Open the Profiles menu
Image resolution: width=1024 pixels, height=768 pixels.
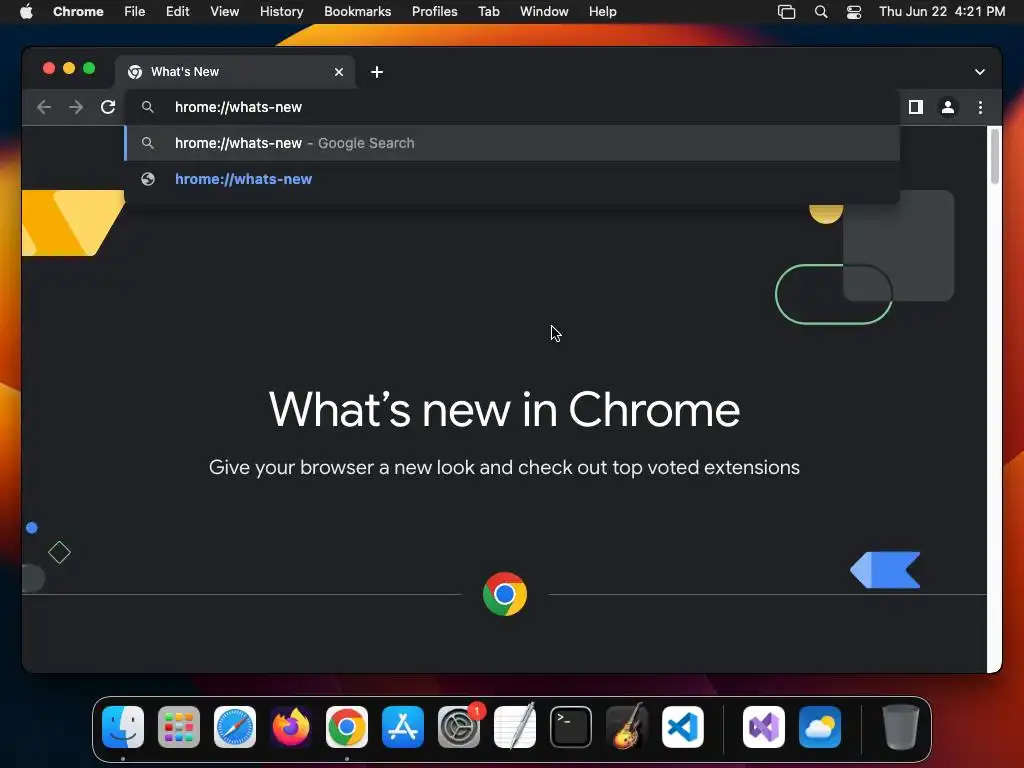point(434,11)
